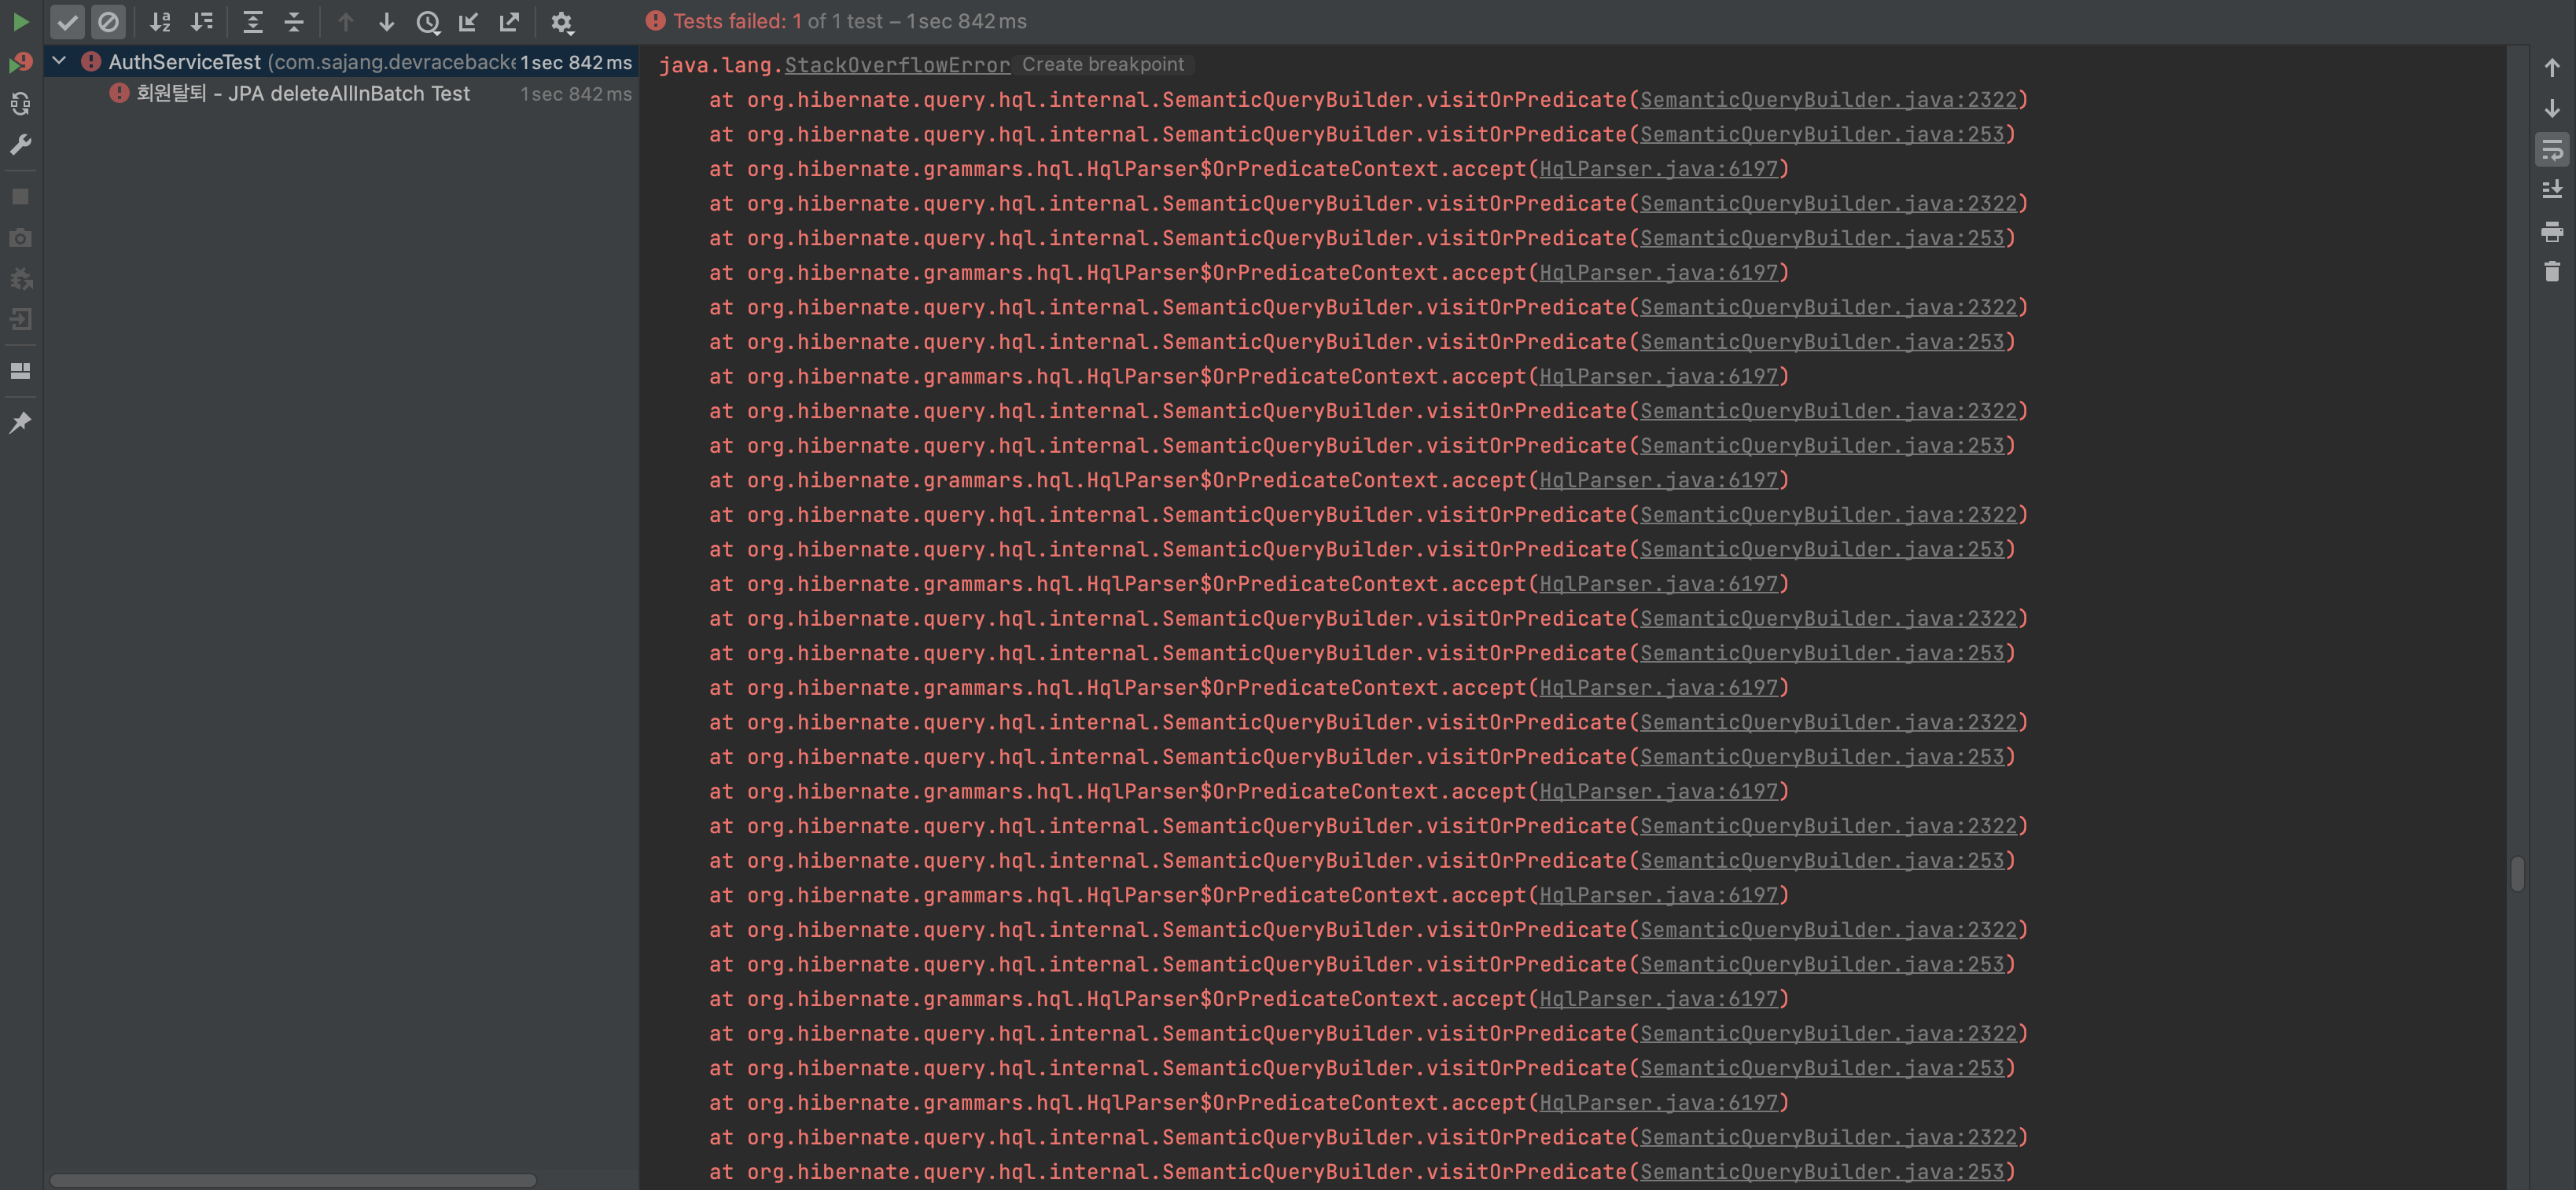The image size is (2576, 1190).
Task: Open test runner settings gear dropdown
Action: (562, 21)
